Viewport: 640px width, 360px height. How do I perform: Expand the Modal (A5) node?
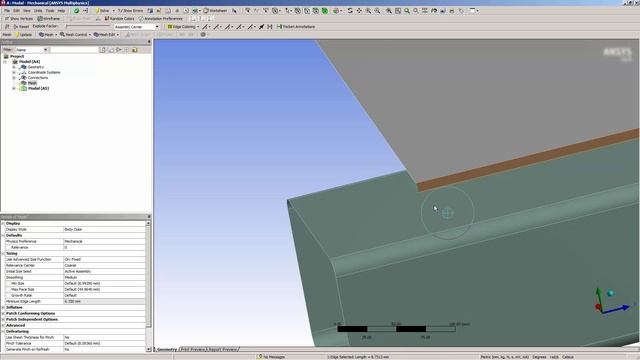pos(14,88)
